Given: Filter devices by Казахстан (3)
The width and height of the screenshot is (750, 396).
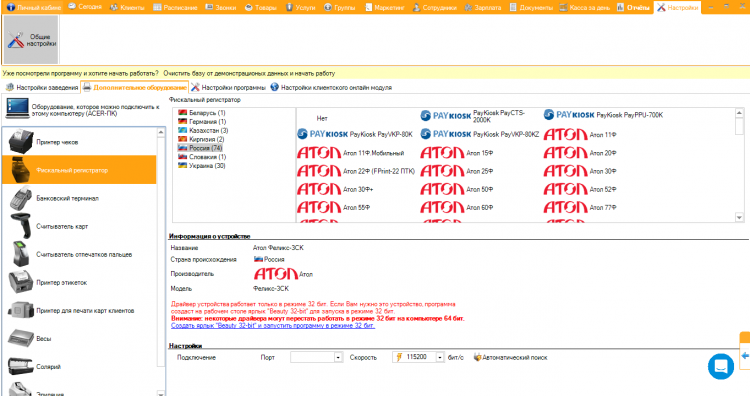Looking at the screenshot, I should (x=203, y=130).
